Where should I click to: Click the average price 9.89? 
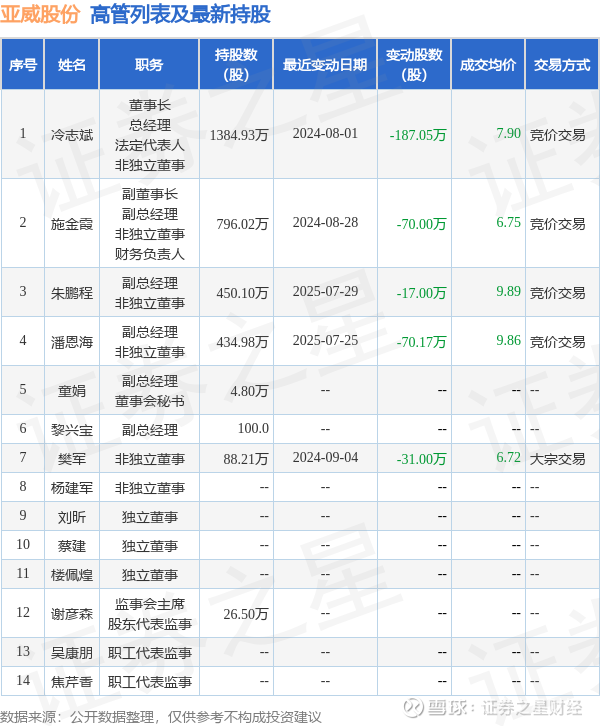click(508, 291)
